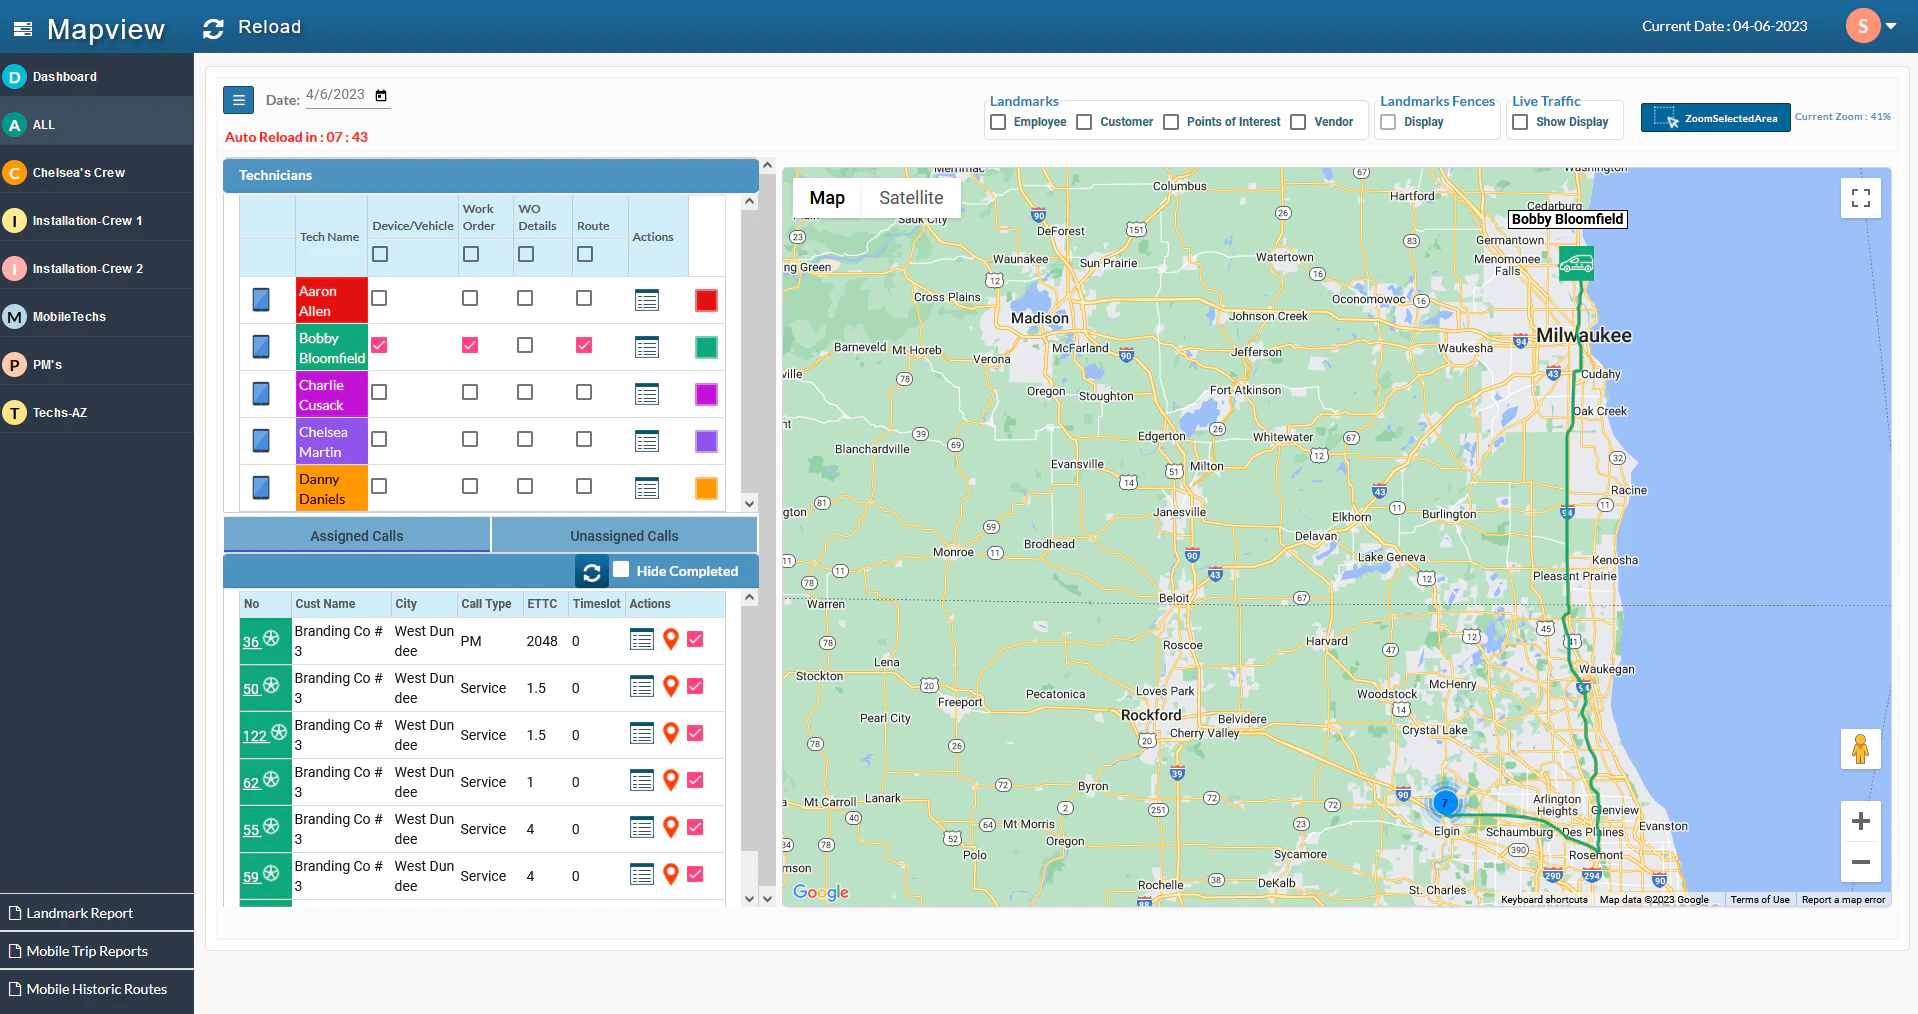This screenshot has height=1014, width=1918.
Task: Click the Reload icon in the top bar
Action: click(213, 27)
